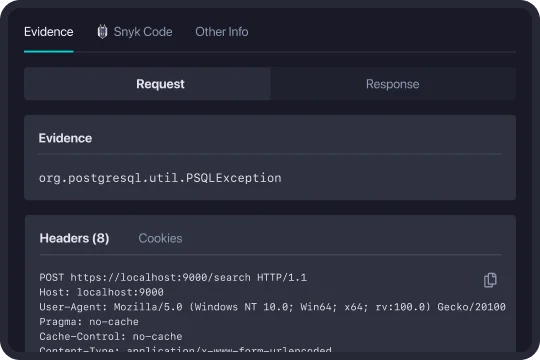
Task: Open the Other Info tab
Action: tap(222, 32)
